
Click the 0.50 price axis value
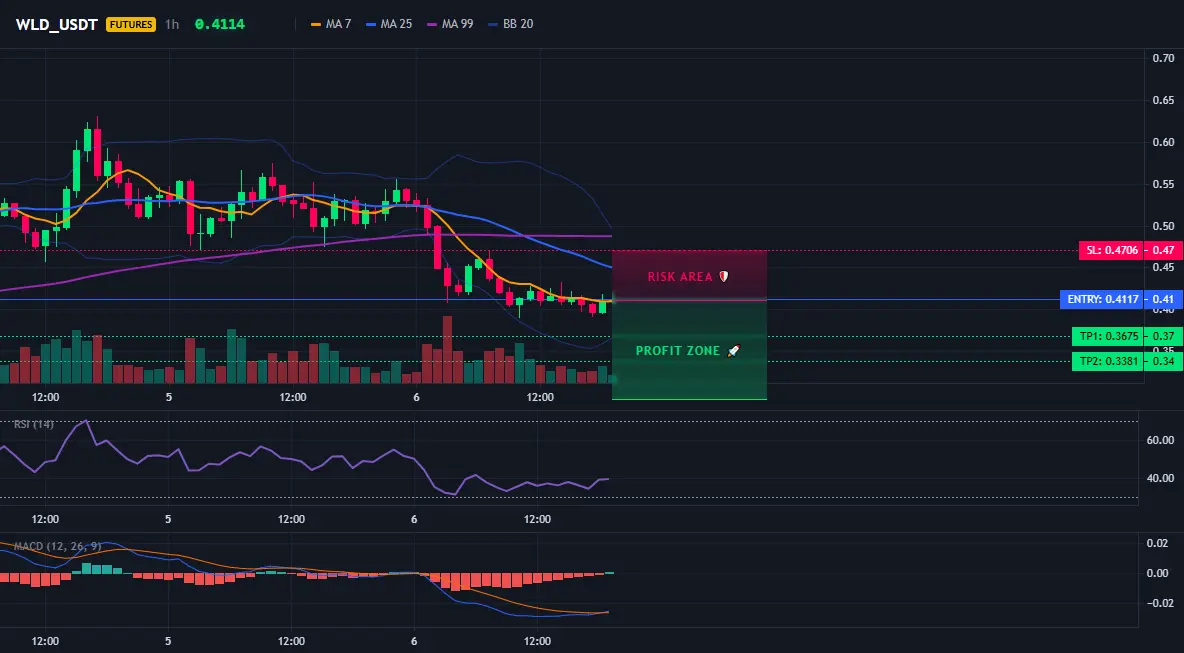(1163, 226)
